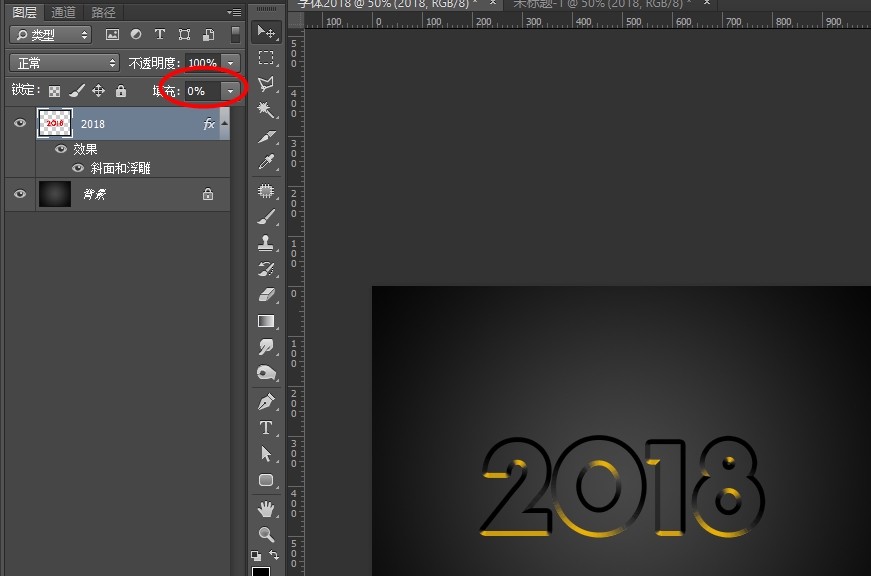
Task: Open the fill slider dropdown arrow
Action: pyautogui.click(x=231, y=91)
